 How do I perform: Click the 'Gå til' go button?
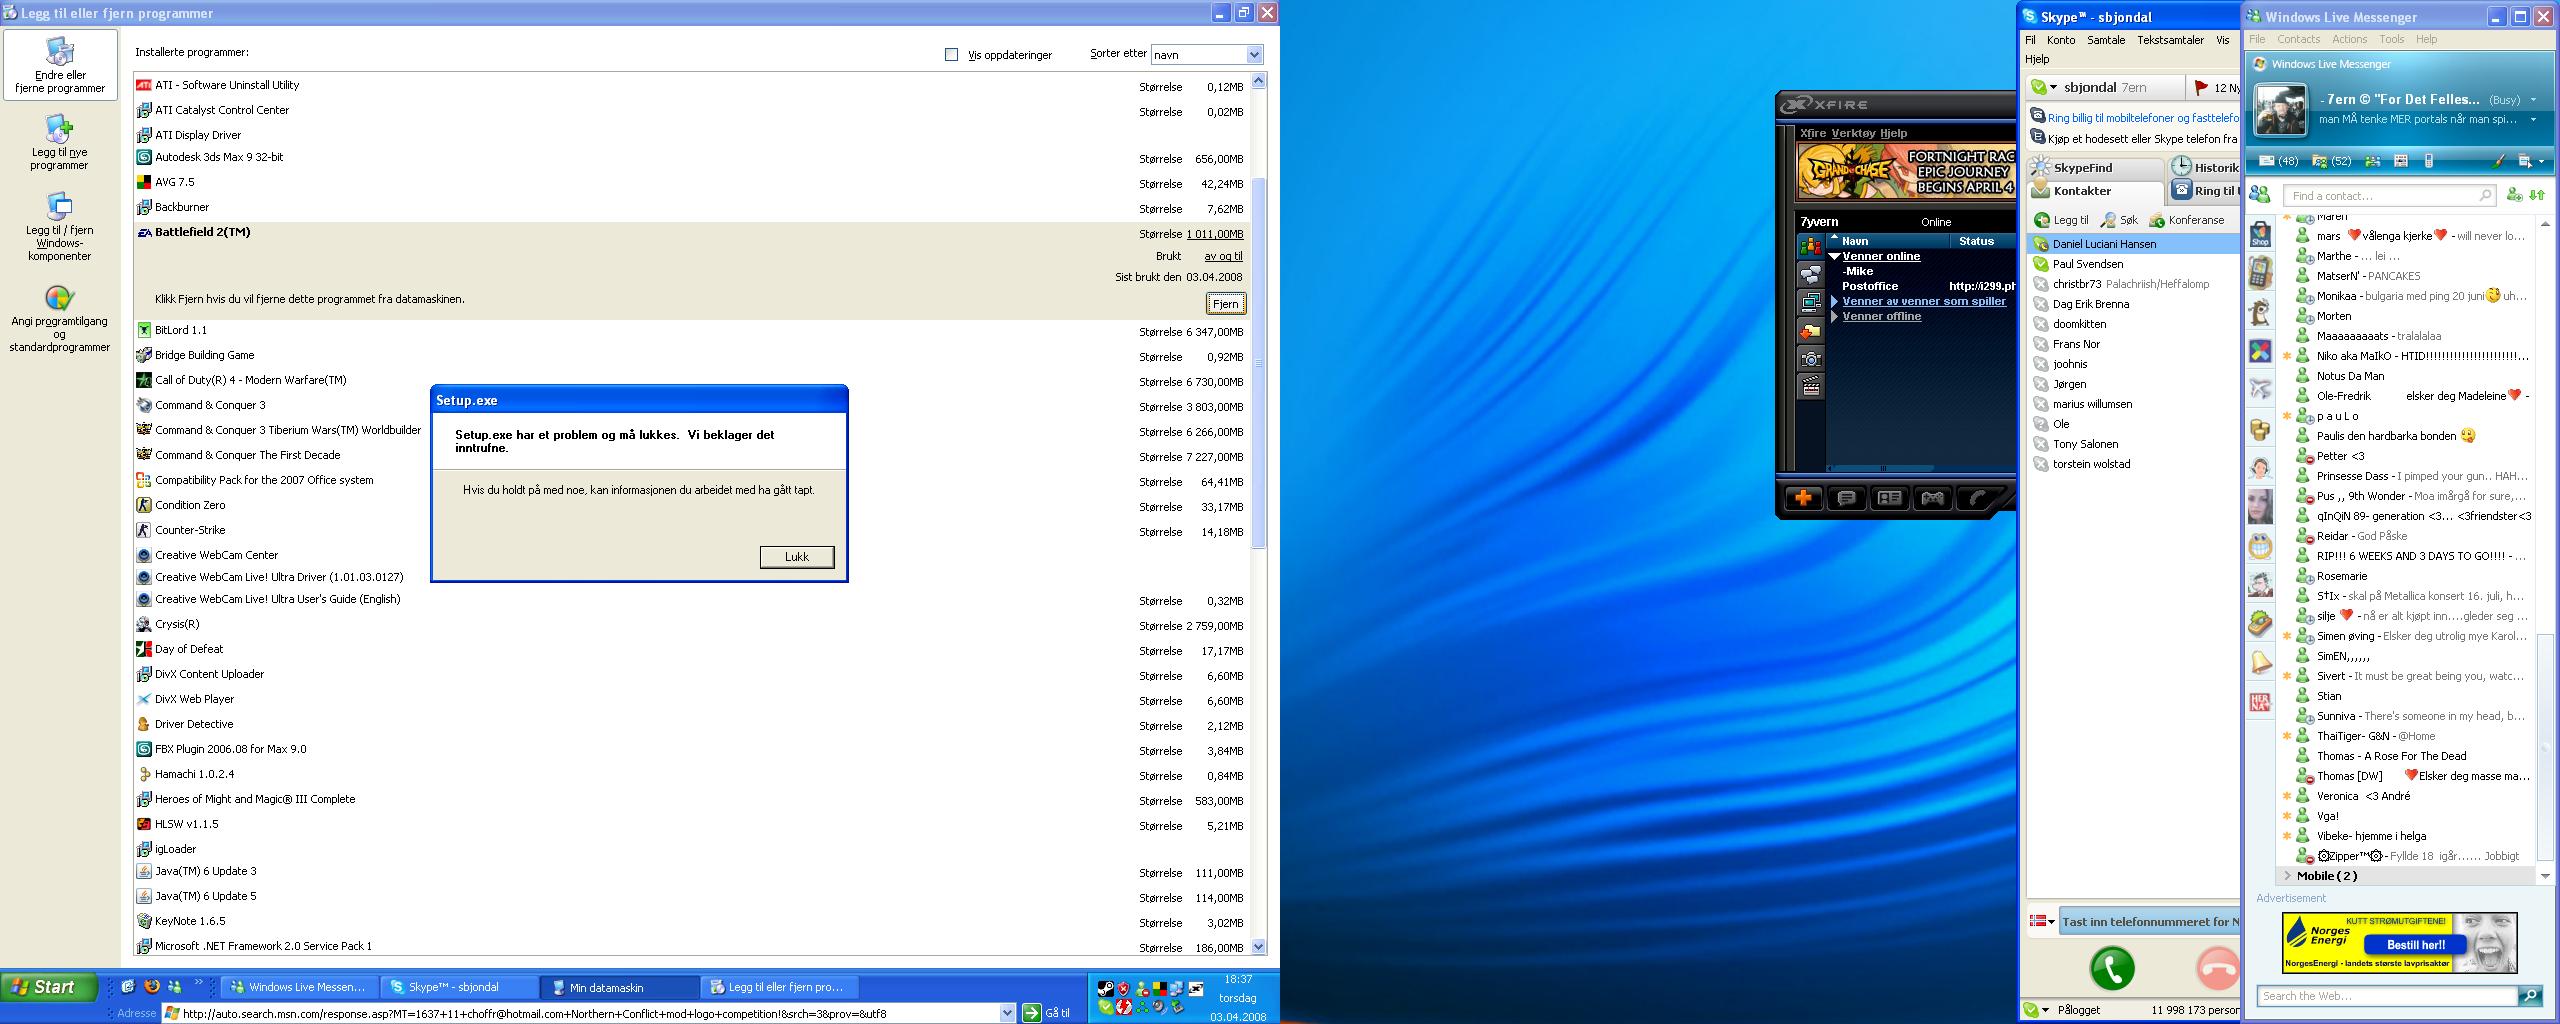click(1046, 1013)
